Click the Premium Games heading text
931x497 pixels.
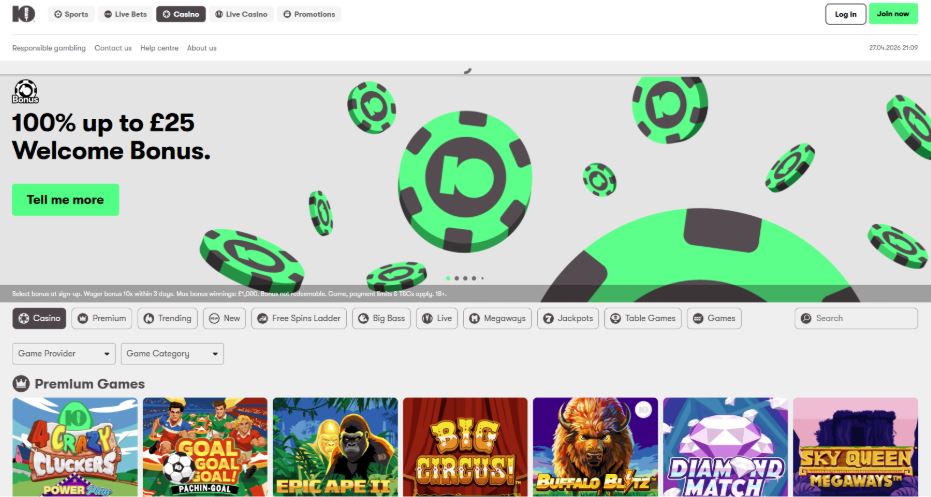click(90, 384)
